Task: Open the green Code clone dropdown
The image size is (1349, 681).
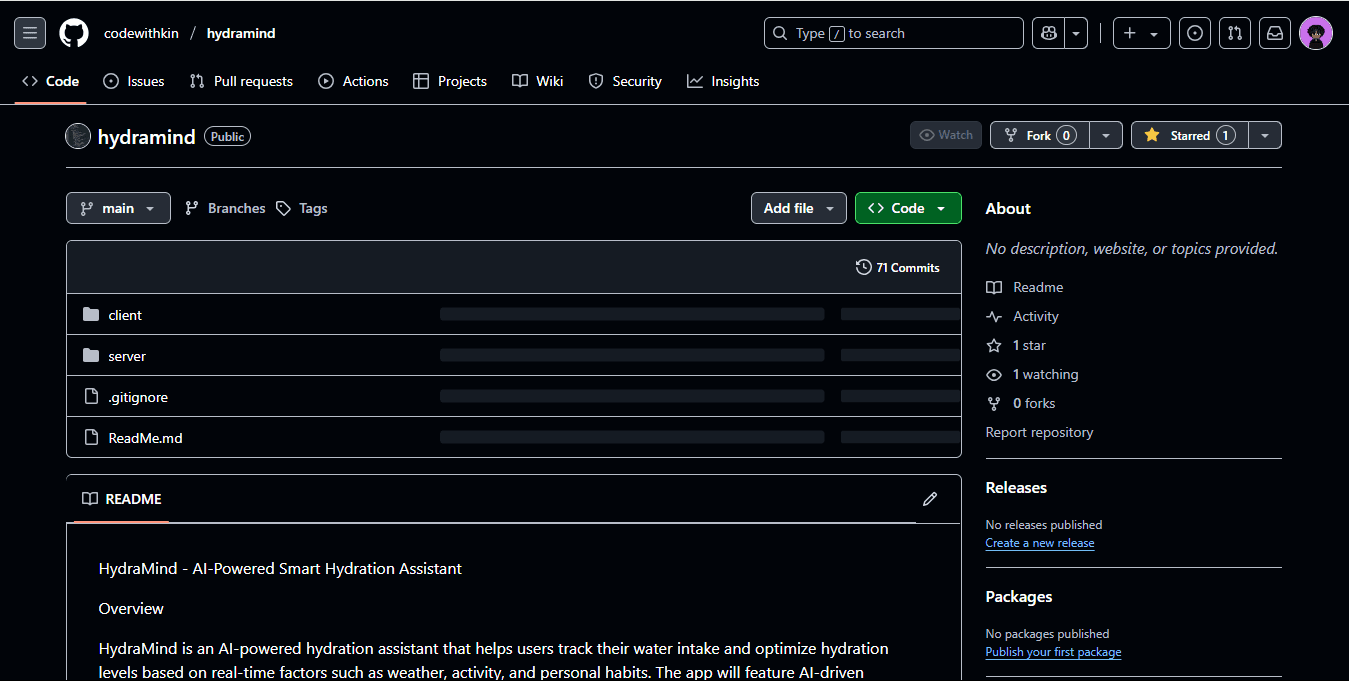Action: (908, 208)
